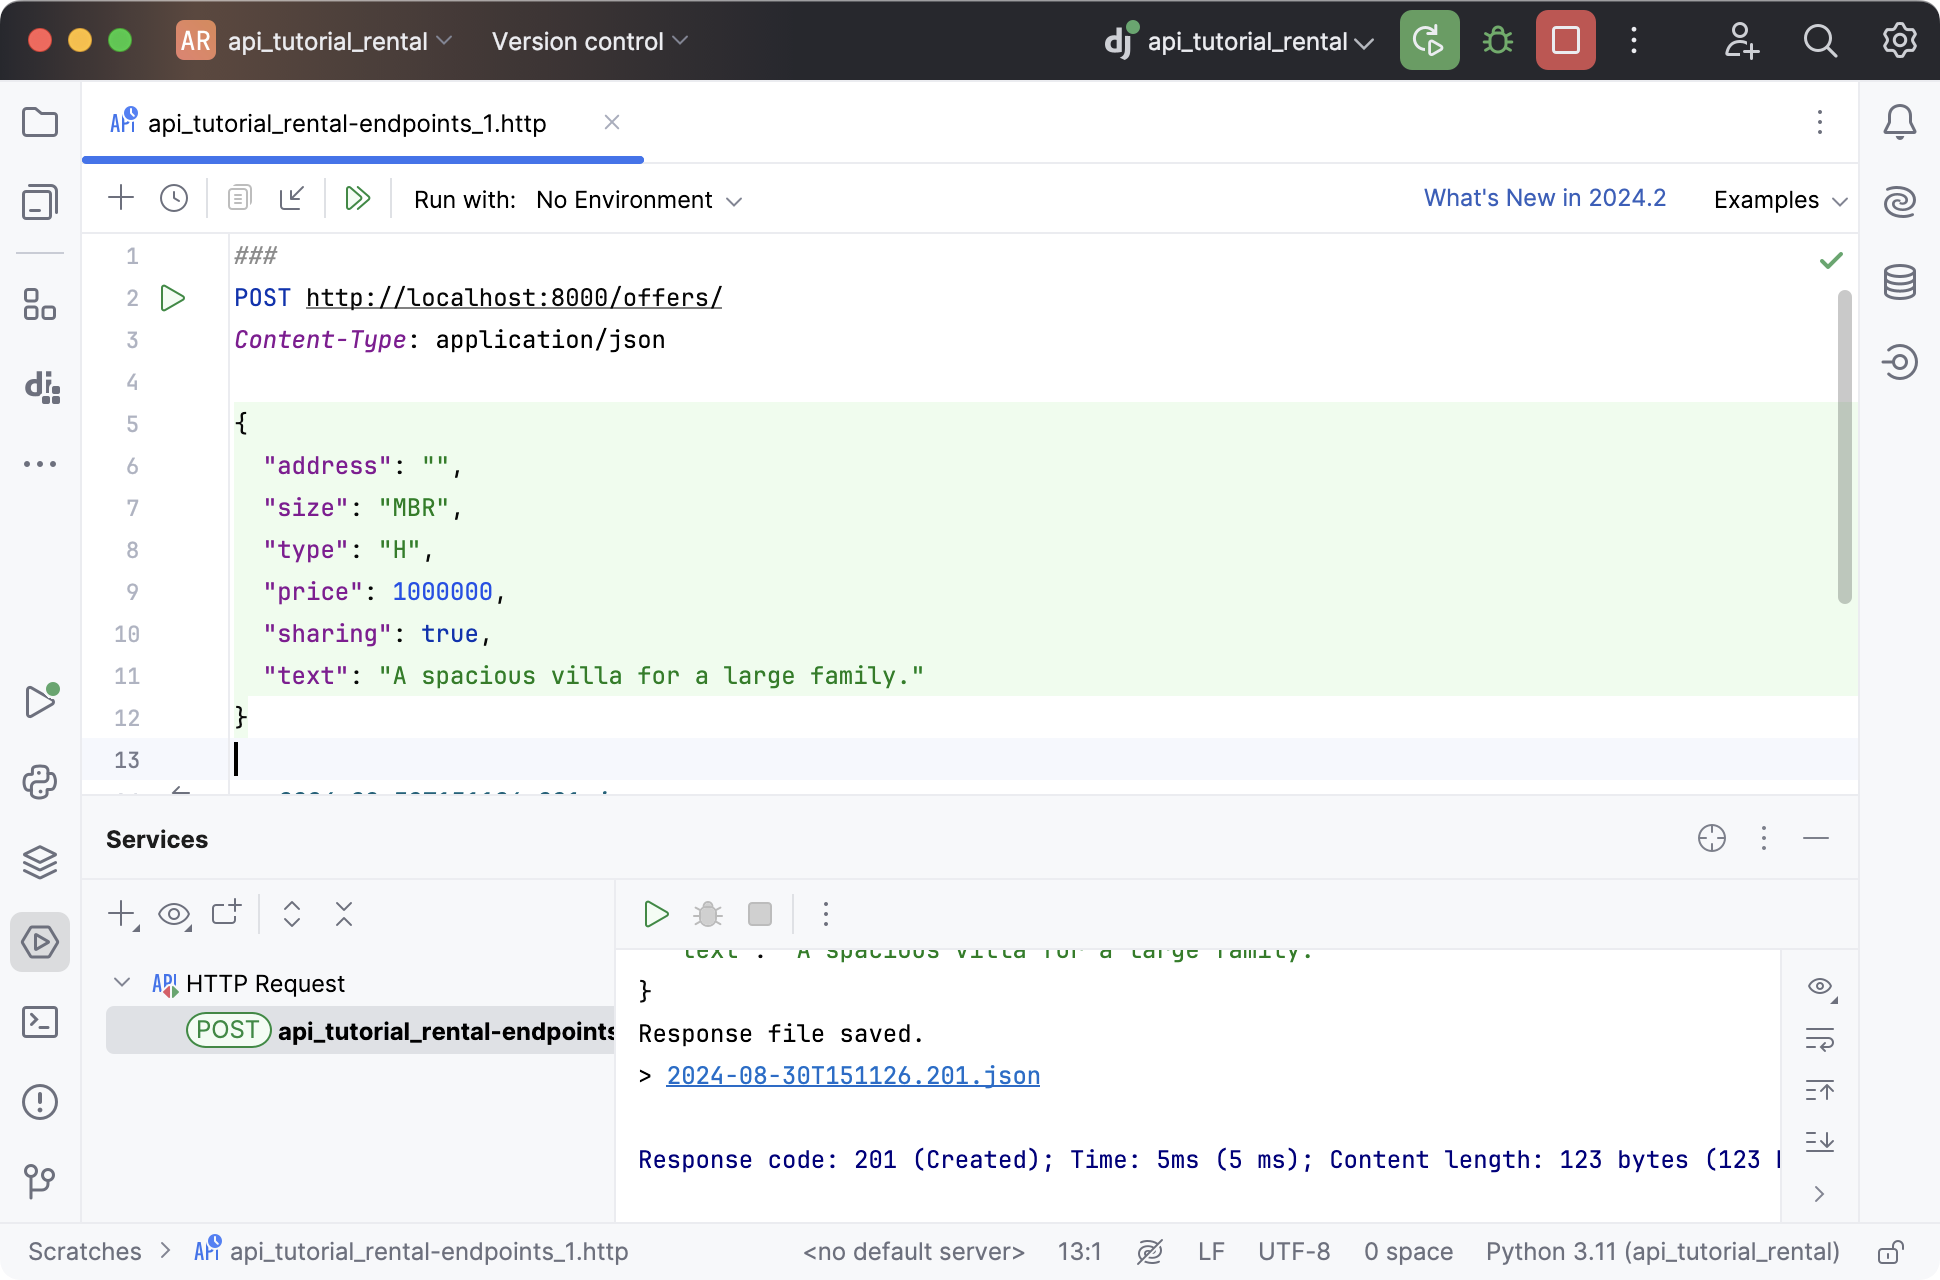The height and width of the screenshot is (1280, 1940).
Task: Open the Python Console tool window
Action: point(40,782)
